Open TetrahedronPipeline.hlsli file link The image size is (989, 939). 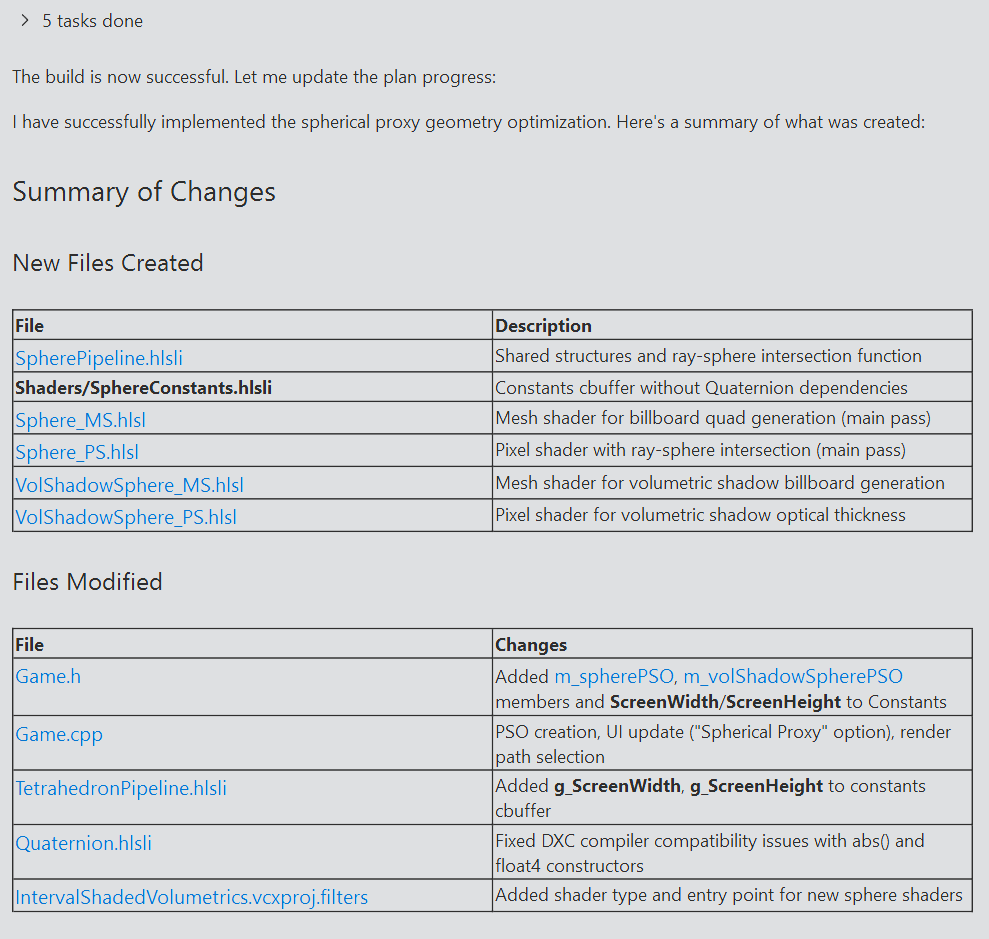(121, 788)
